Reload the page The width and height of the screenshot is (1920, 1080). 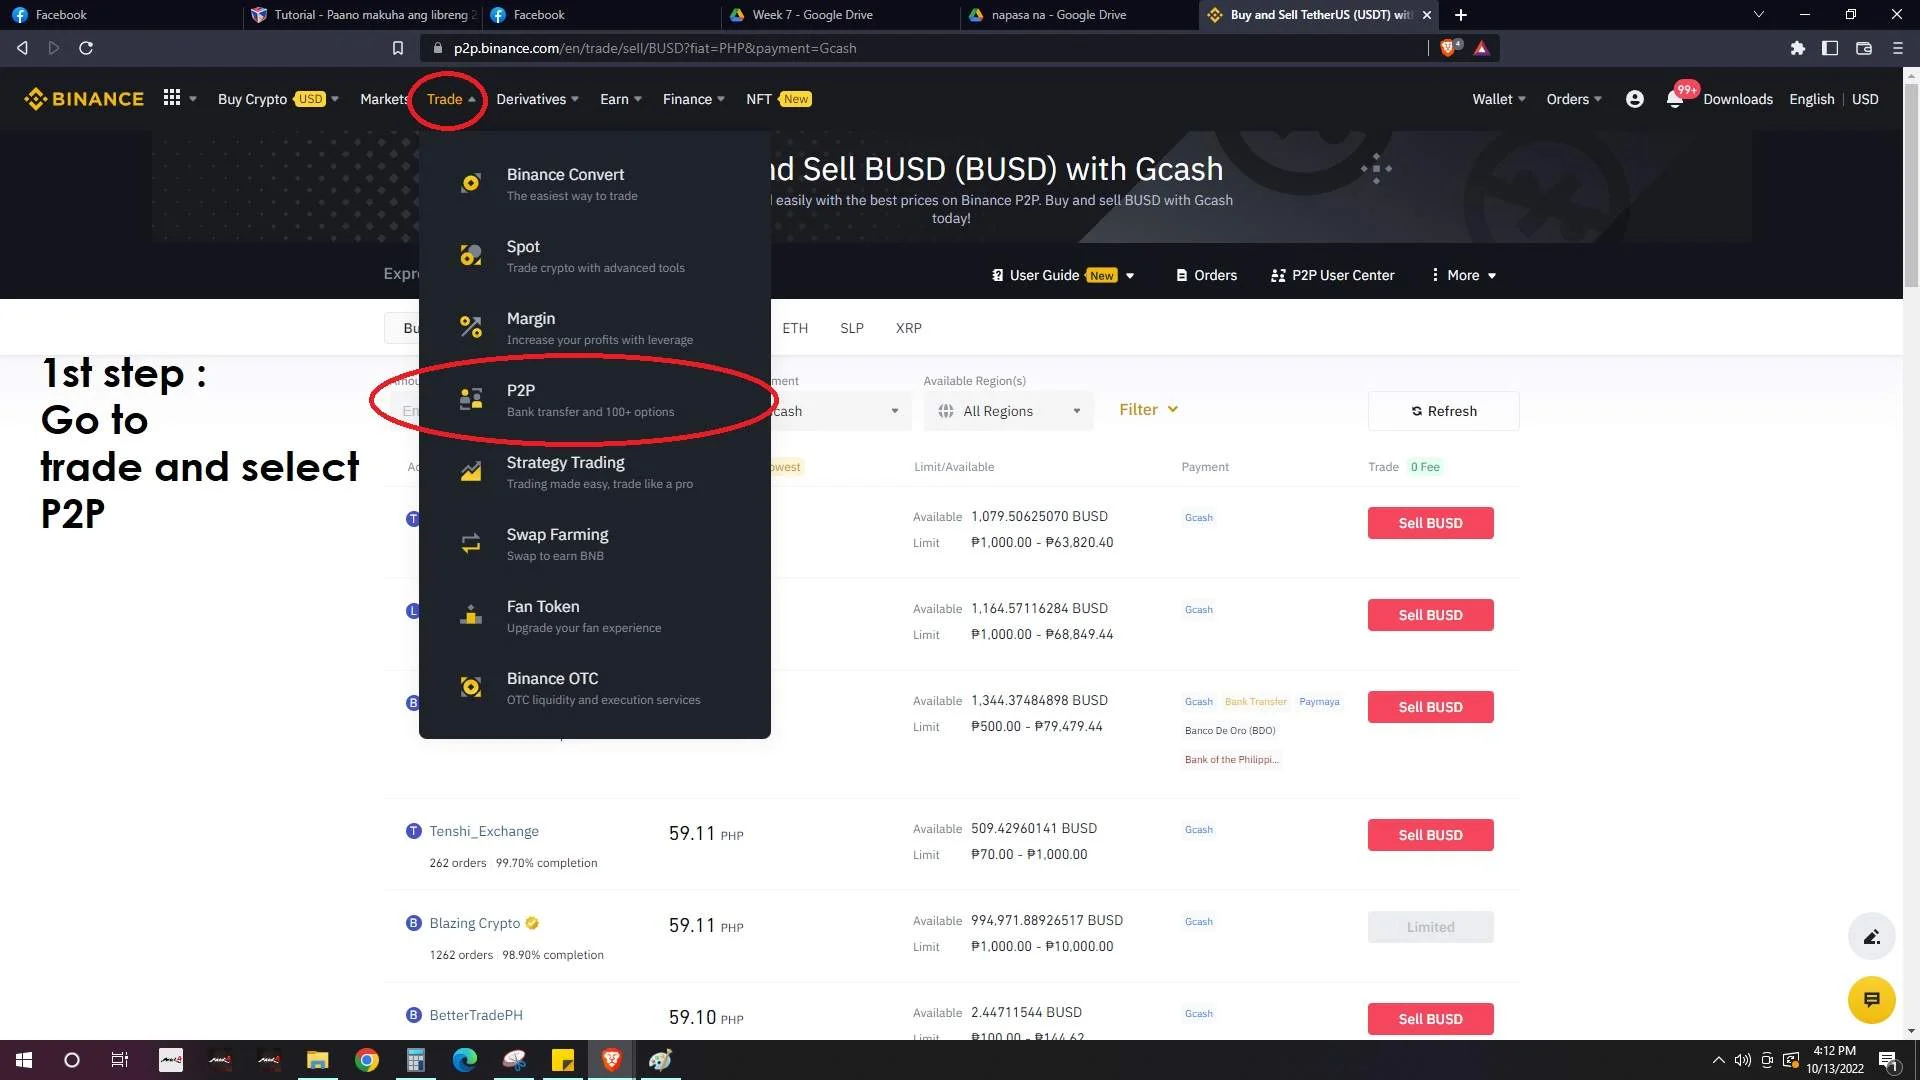[86, 48]
